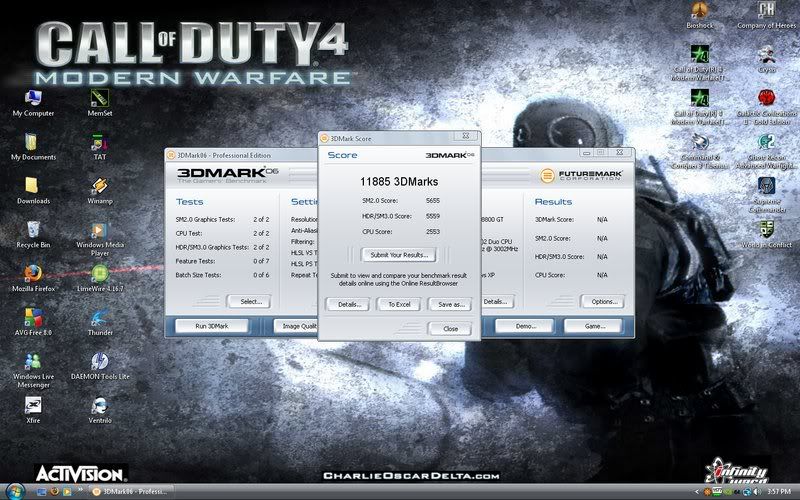Launch the Bioshock game shortcut
This screenshot has height=500, width=800.
pyautogui.click(x=699, y=15)
